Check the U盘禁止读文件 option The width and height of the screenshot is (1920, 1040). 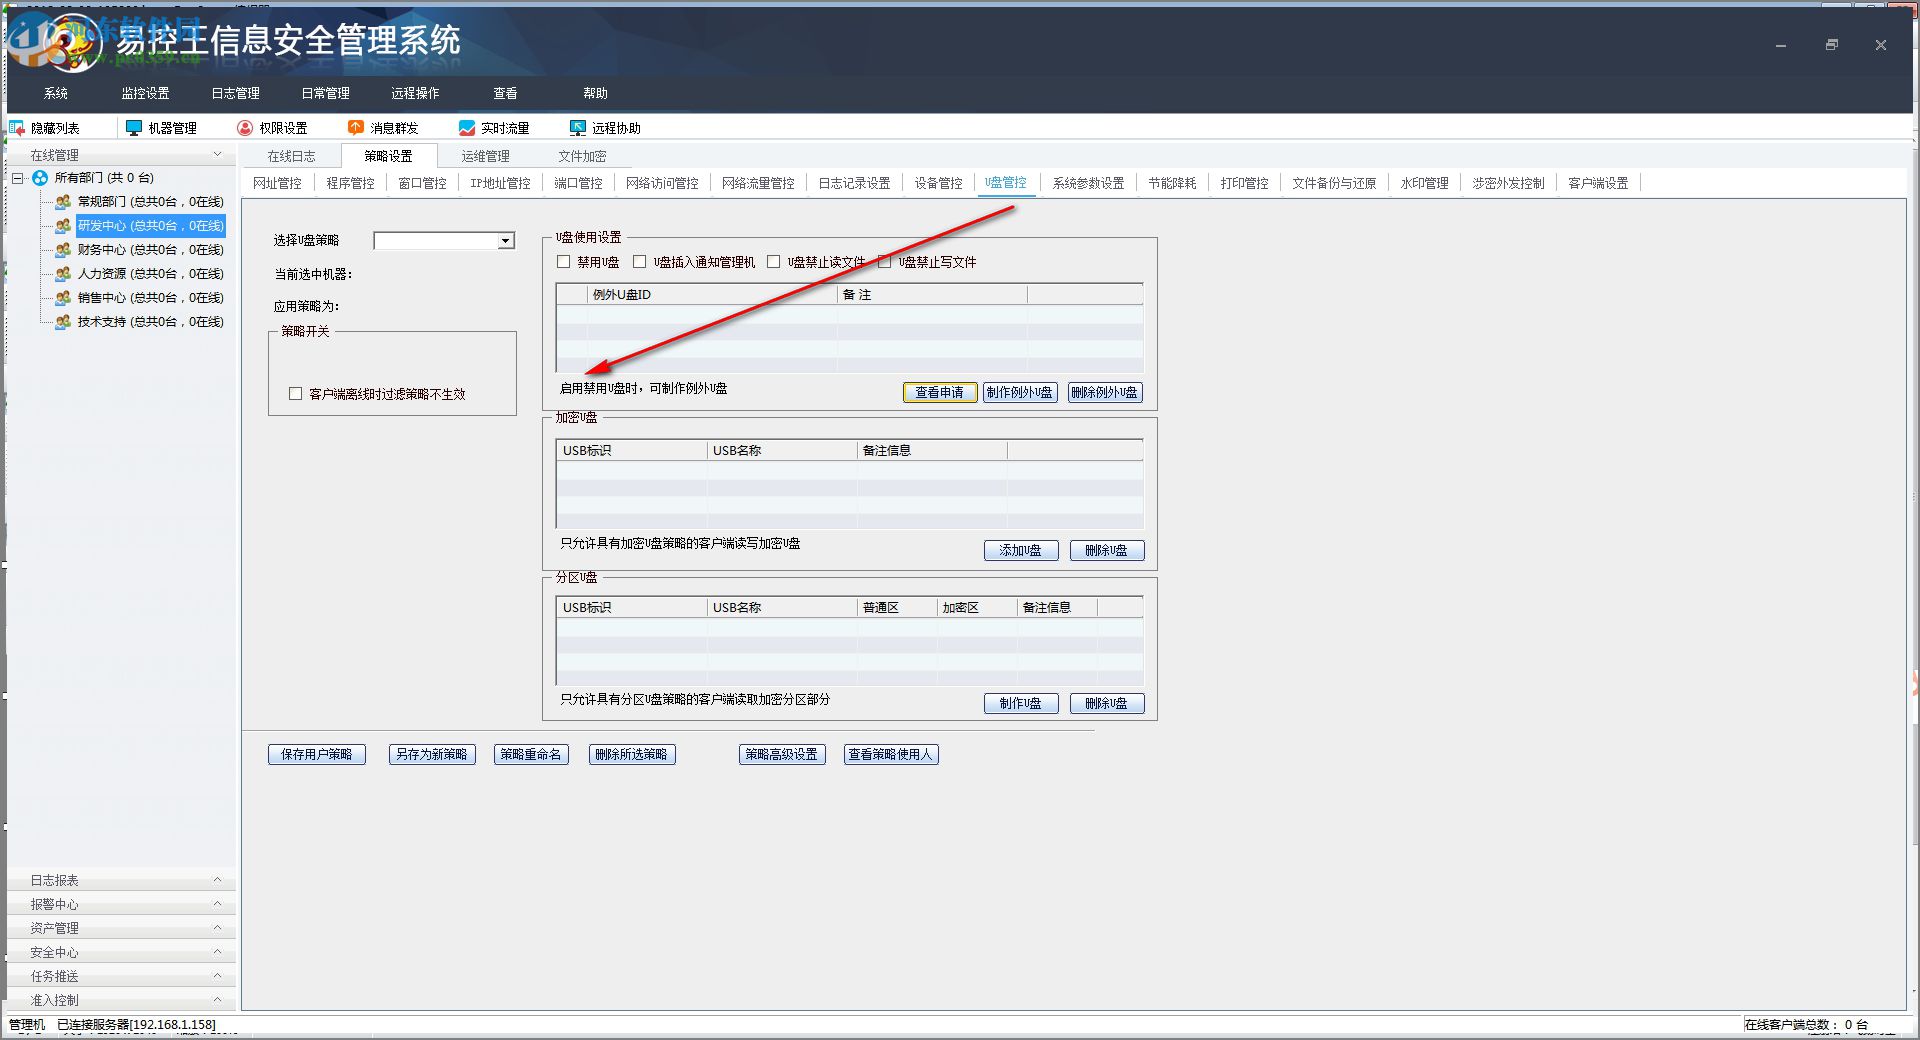tap(773, 262)
